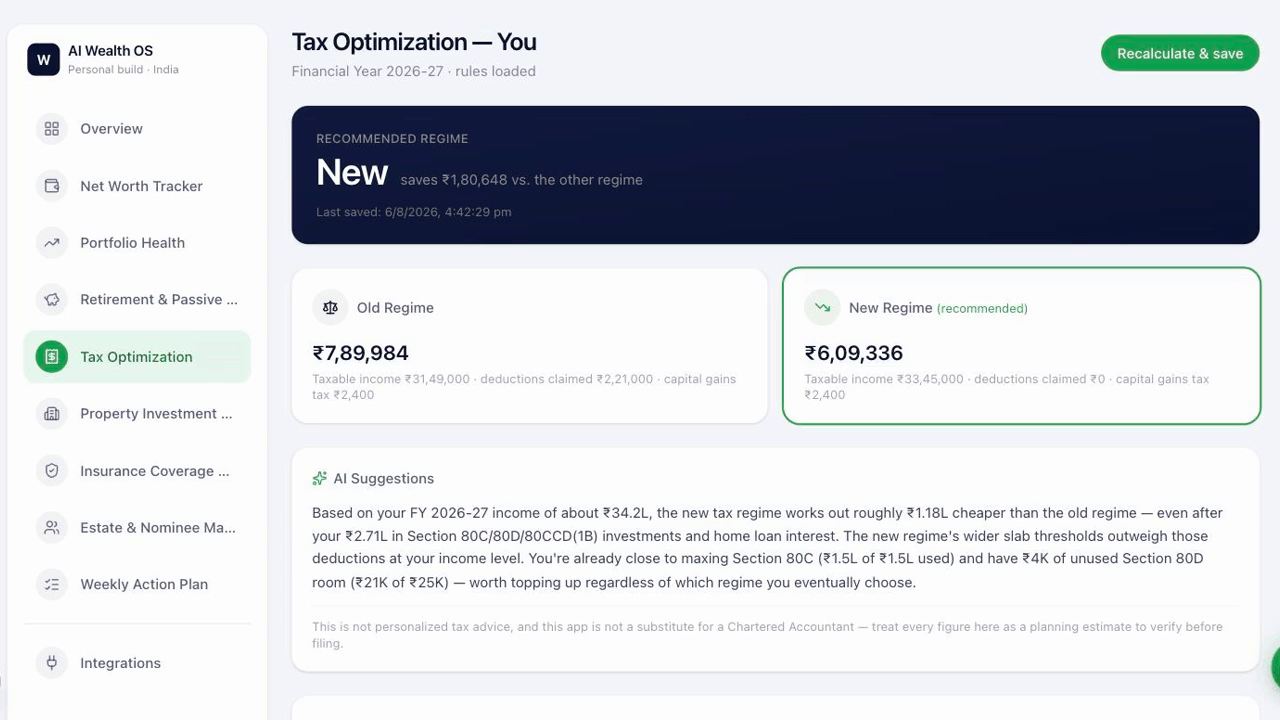Screen dimensions: 1280x720
Task: Open the Overview page
Action: click(x=137, y=129)
